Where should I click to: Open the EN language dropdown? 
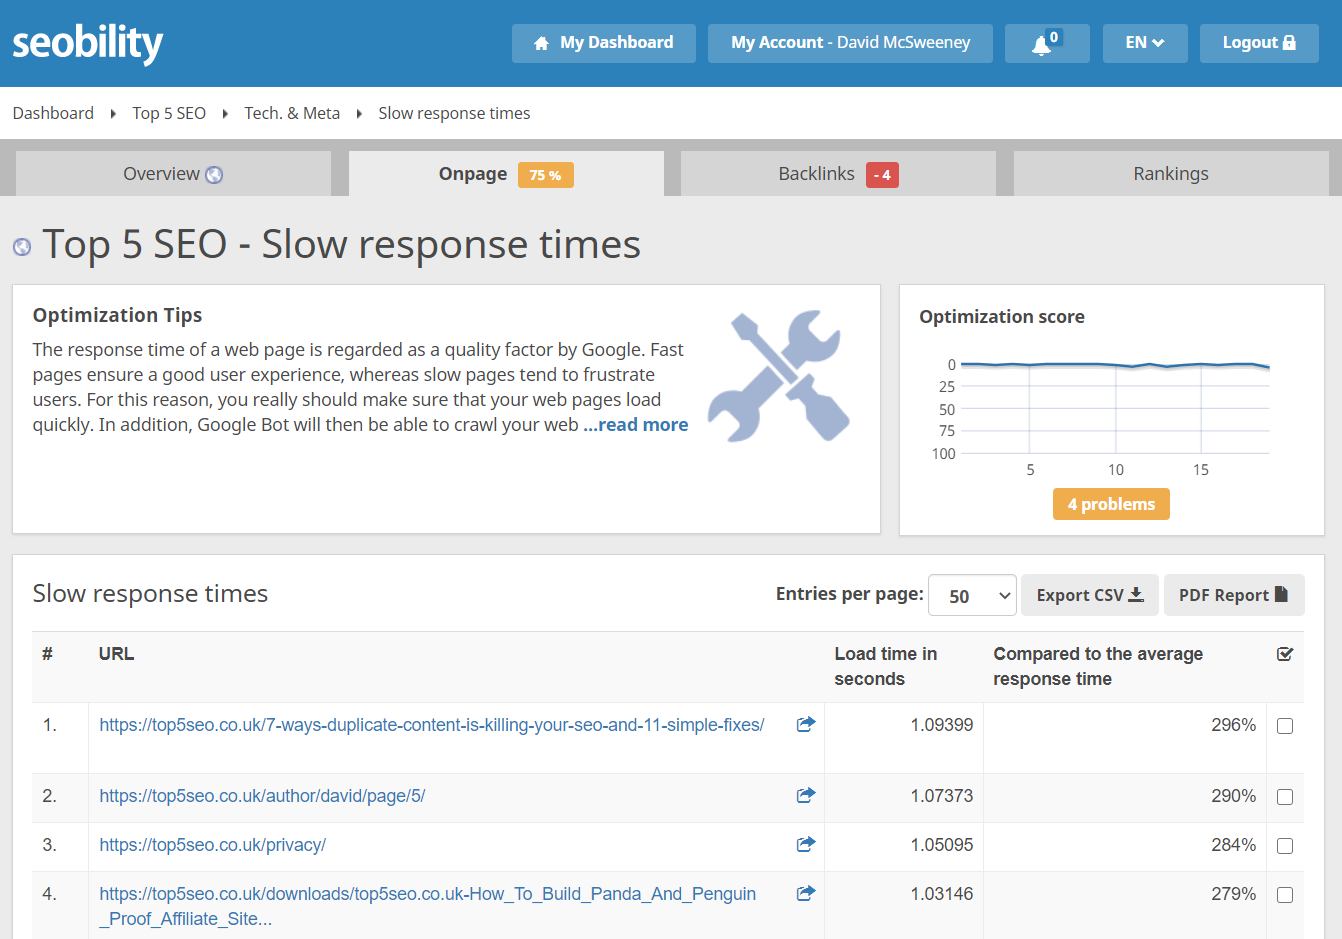pyautogui.click(x=1145, y=43)
